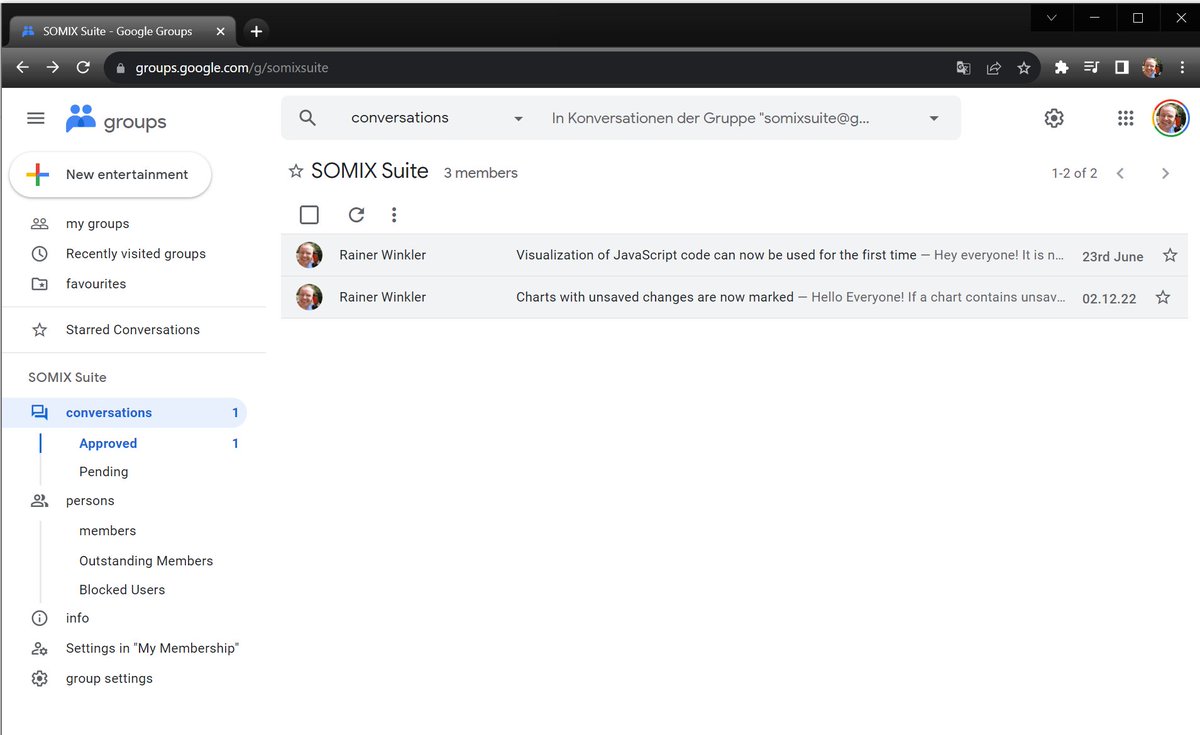Open the settings gear at top right

click(x=1053, y=118)
